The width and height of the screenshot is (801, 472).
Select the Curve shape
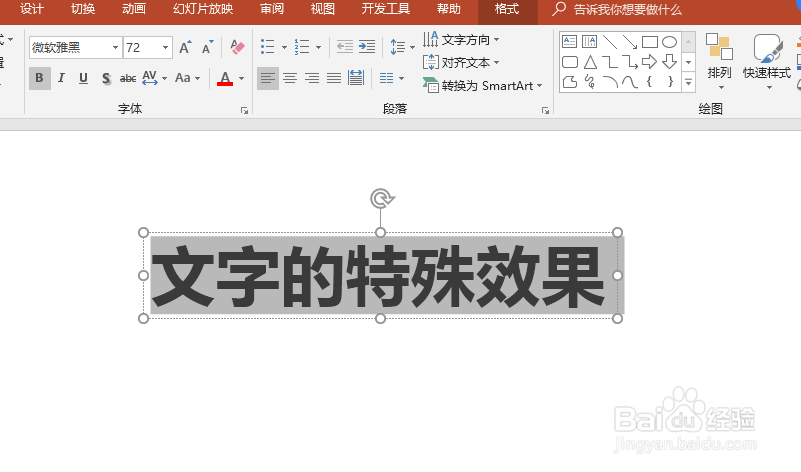(x=629, y=82)
